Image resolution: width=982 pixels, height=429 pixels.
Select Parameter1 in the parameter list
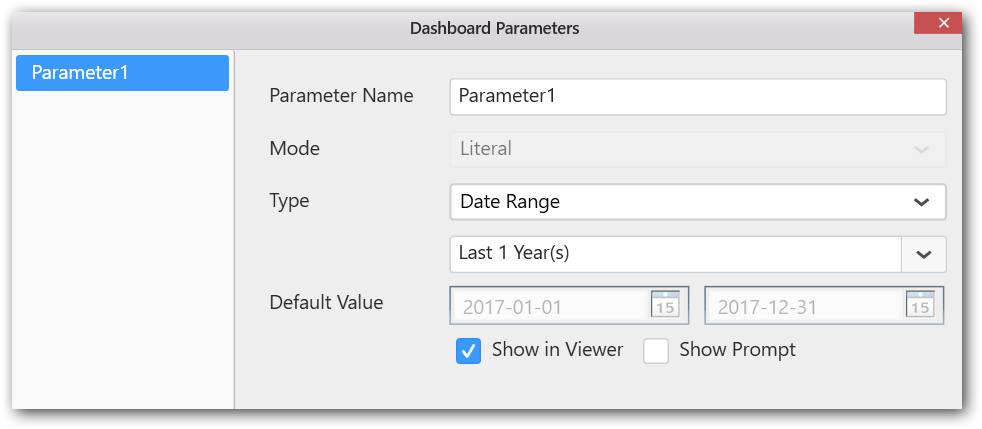tap(122, 73)
